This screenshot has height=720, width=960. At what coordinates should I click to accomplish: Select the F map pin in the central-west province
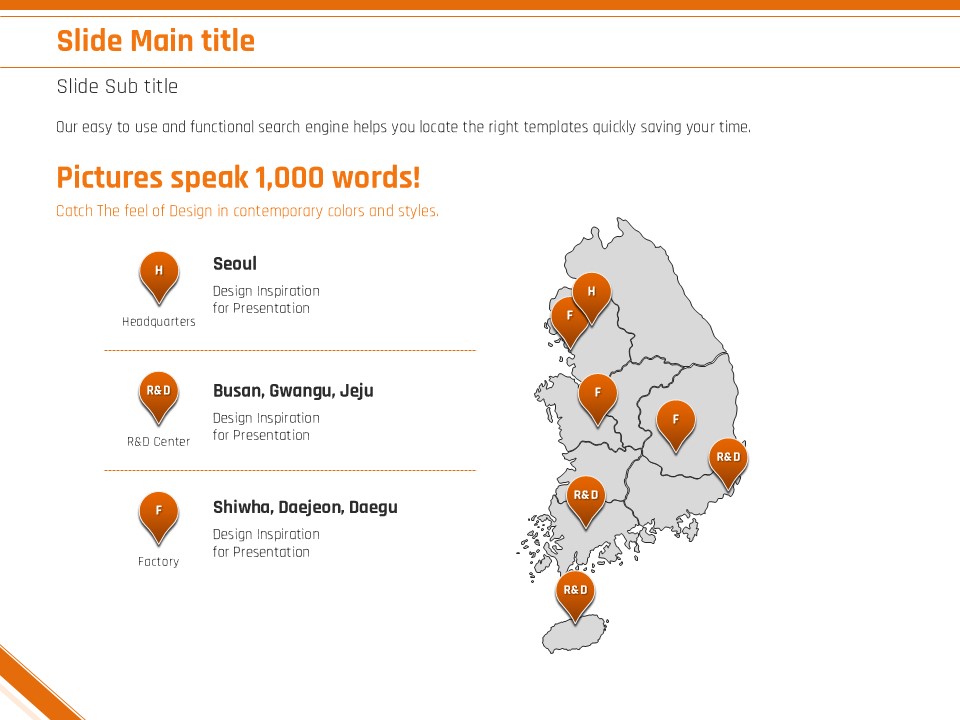click(598, 394)
